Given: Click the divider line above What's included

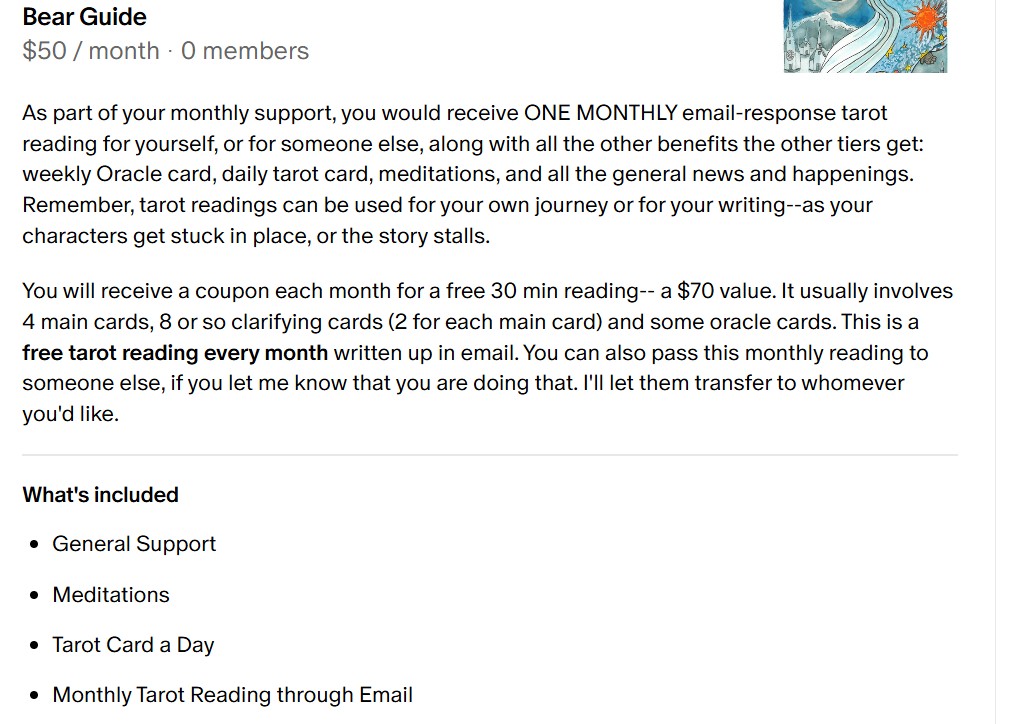Looking at the screenshot, I should click(x=490, y=455).
